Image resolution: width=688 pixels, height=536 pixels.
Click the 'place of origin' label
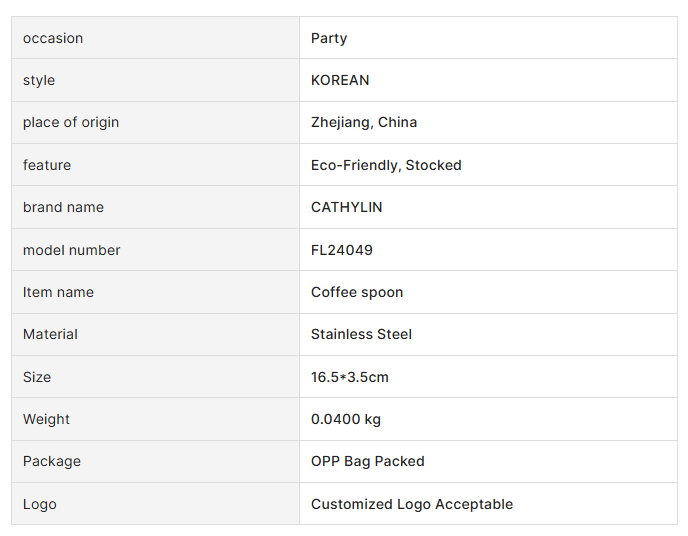pos(71,122)
